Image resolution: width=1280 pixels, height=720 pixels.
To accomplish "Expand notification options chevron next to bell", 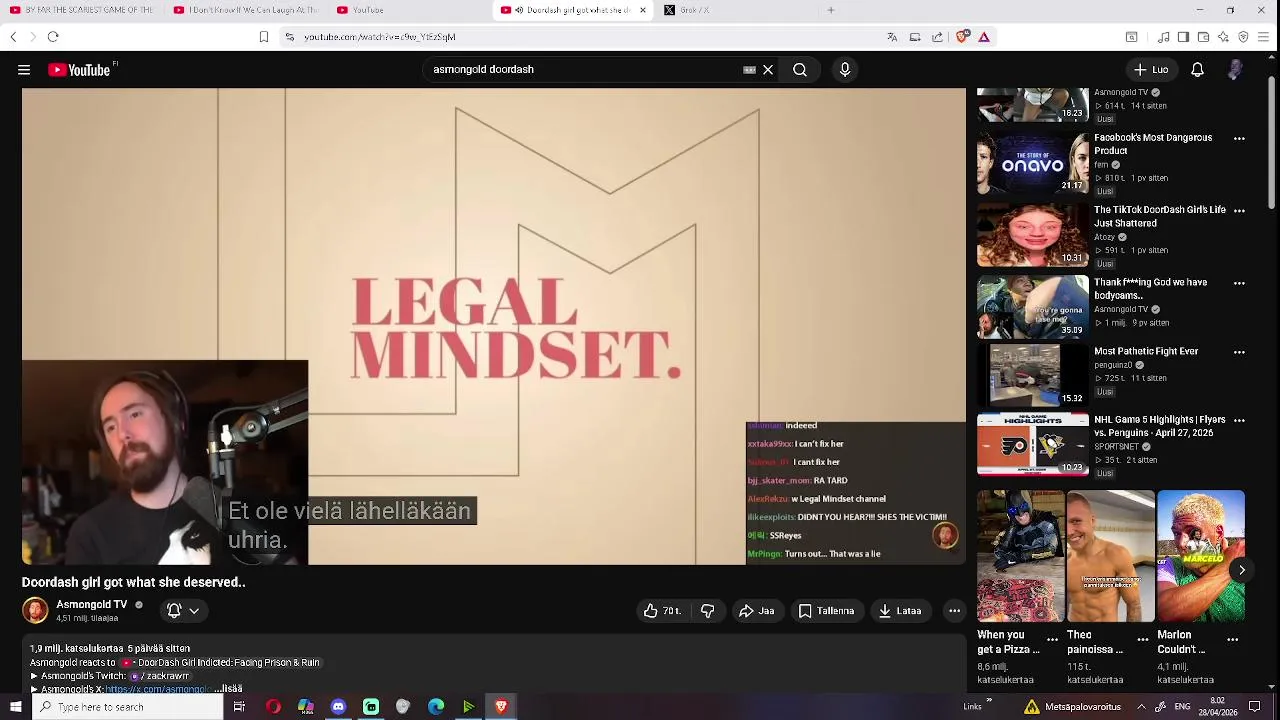I will pos(194,610).
